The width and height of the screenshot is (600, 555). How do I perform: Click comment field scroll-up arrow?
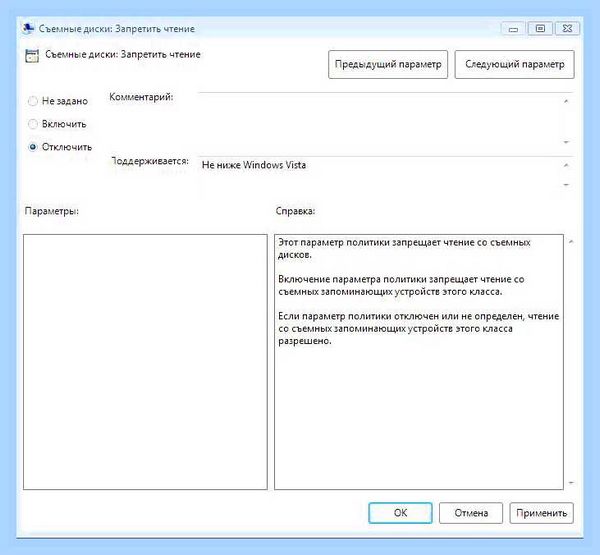[566, 101]
